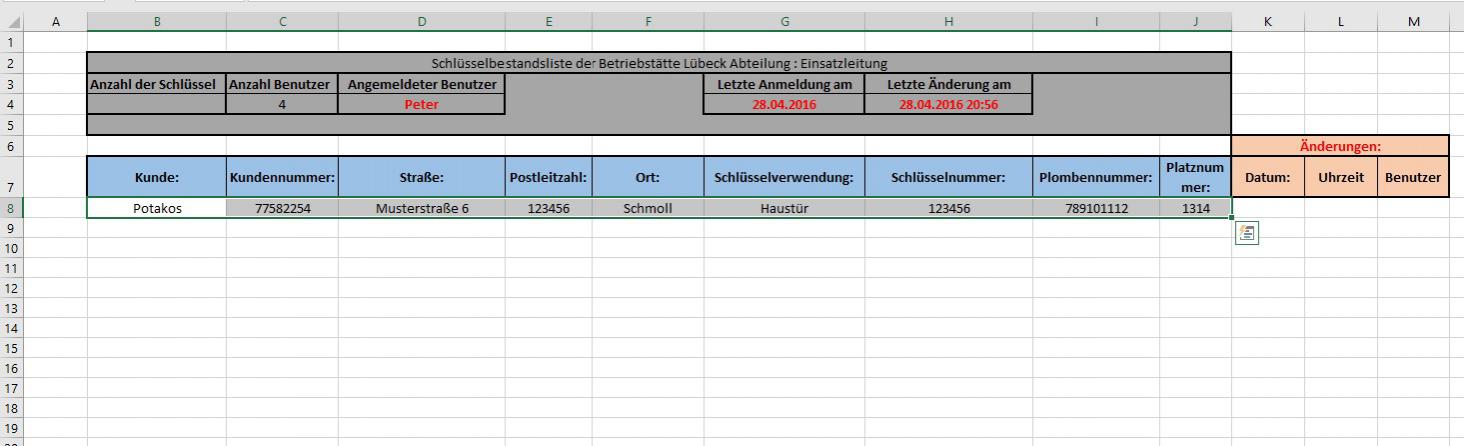Select the Potakos customer cell
1464x446 pixels.
tap(157, 208)
